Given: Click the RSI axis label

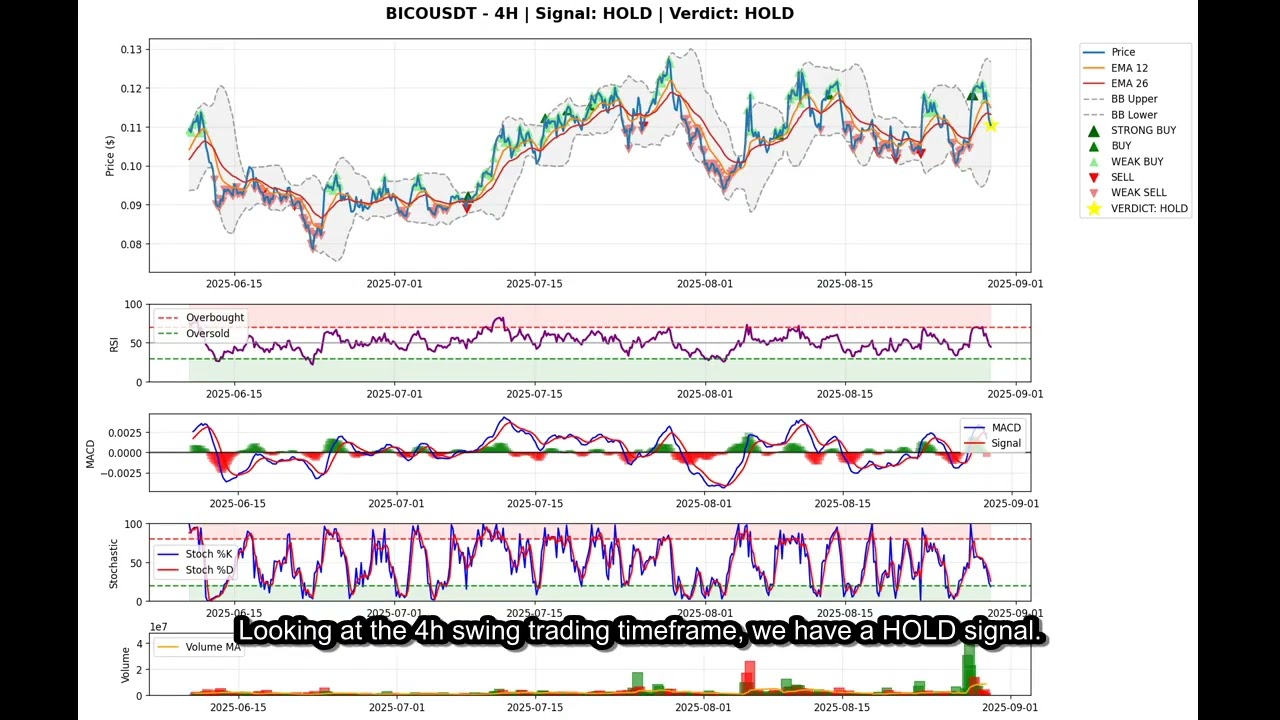Looking at the screenshot, I should pyautogui.click(x=114, y=344).
